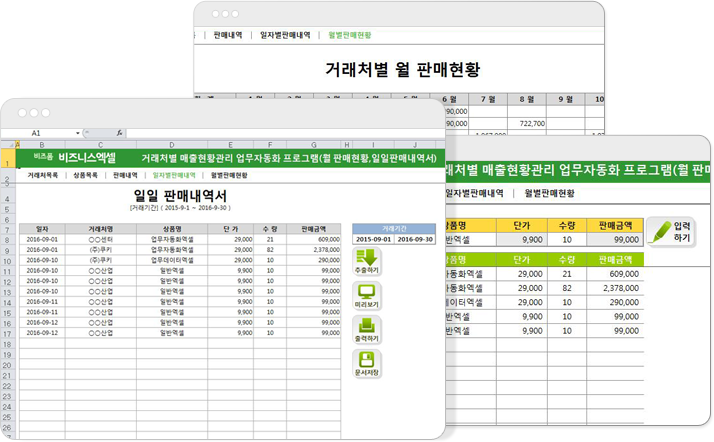Open 월별판매현황 tab in the right window
Image resolution: width=714 pixels, height=442 pixels.
tap(550, 193)
